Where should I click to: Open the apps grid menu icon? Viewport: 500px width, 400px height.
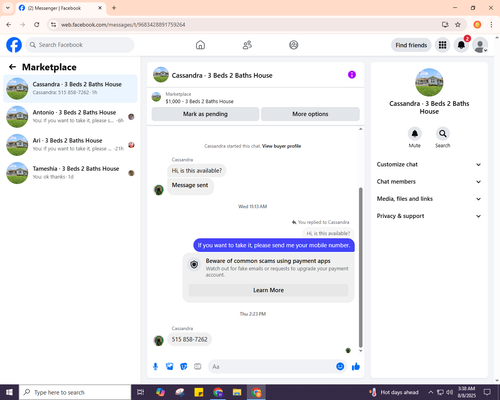tap(442, 45)
